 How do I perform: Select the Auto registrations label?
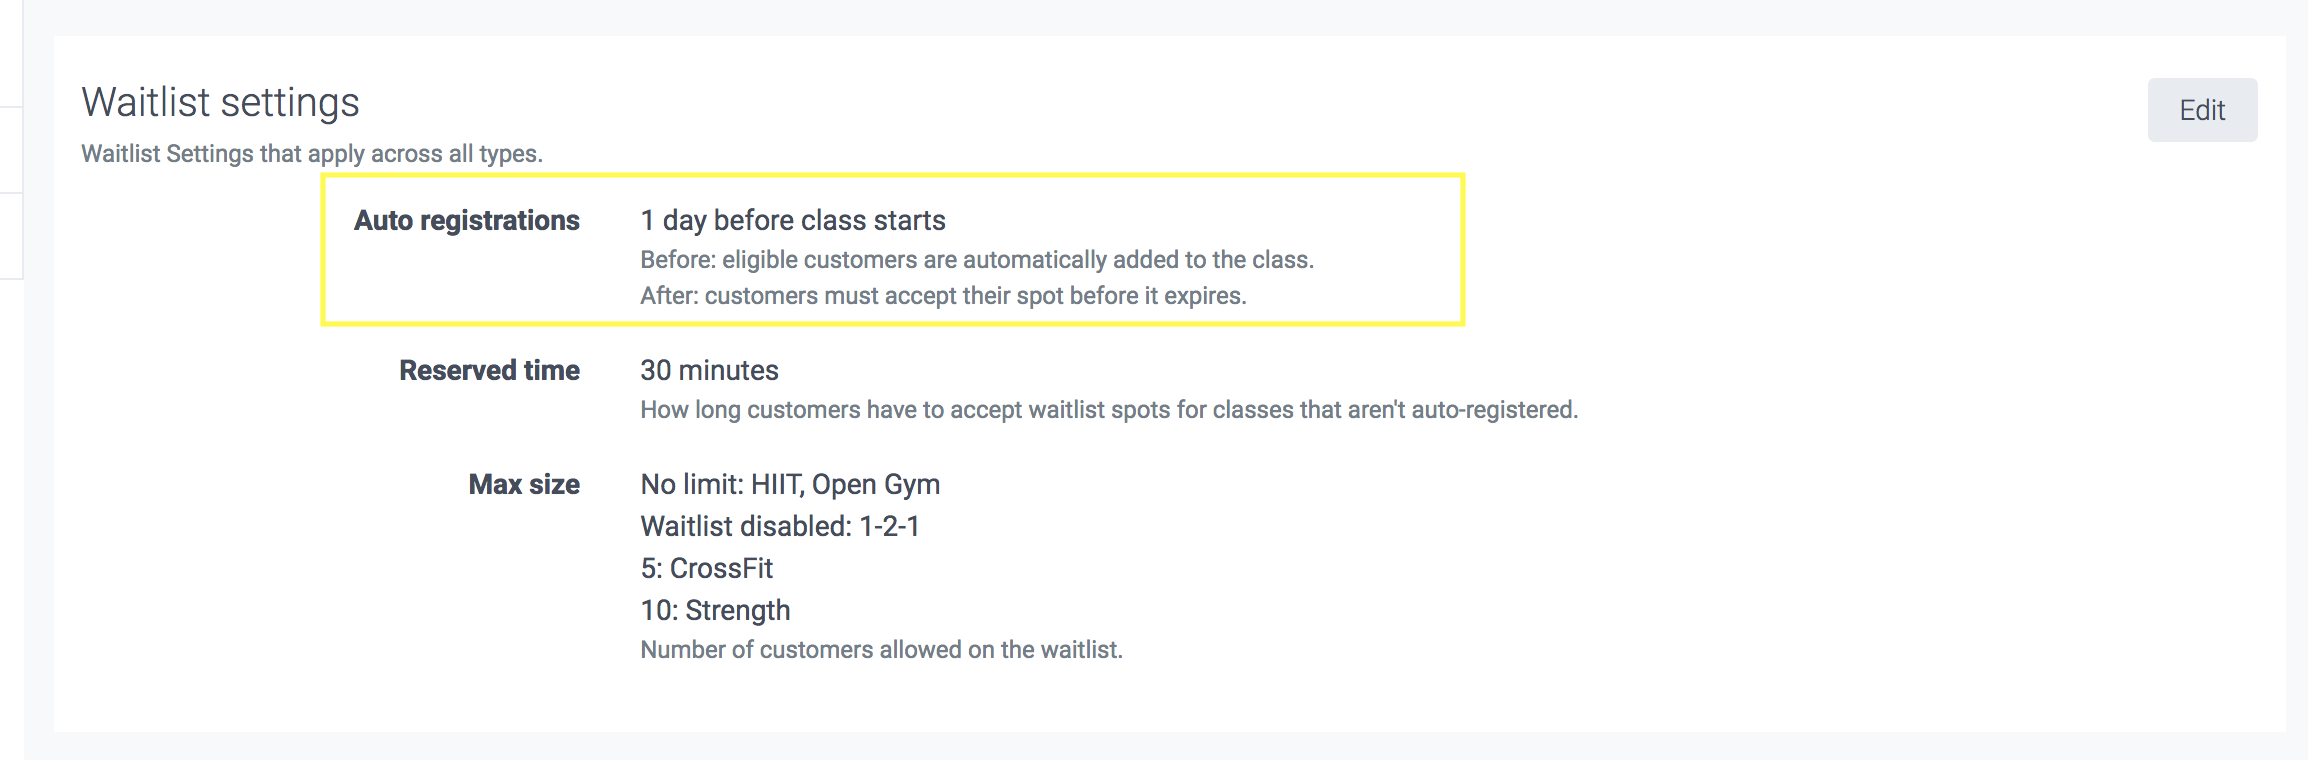coord(466,220)
